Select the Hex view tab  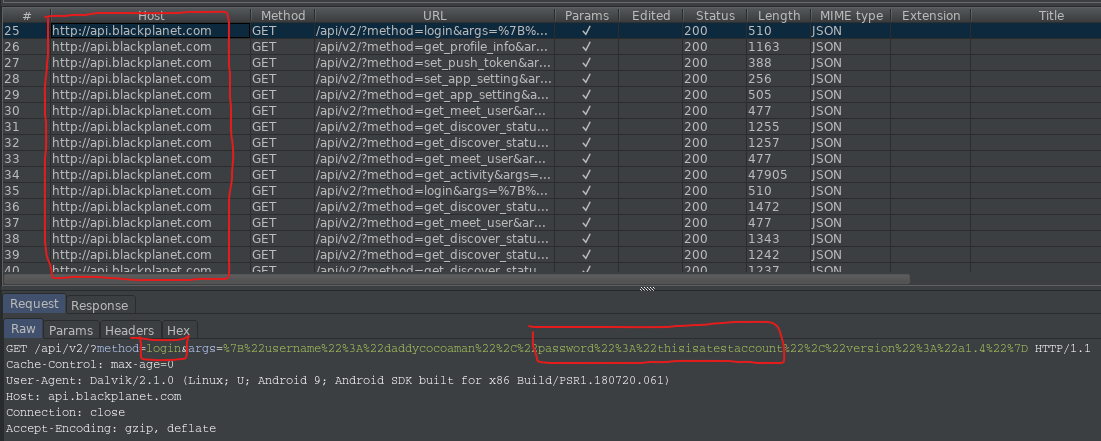click(178, 330)
